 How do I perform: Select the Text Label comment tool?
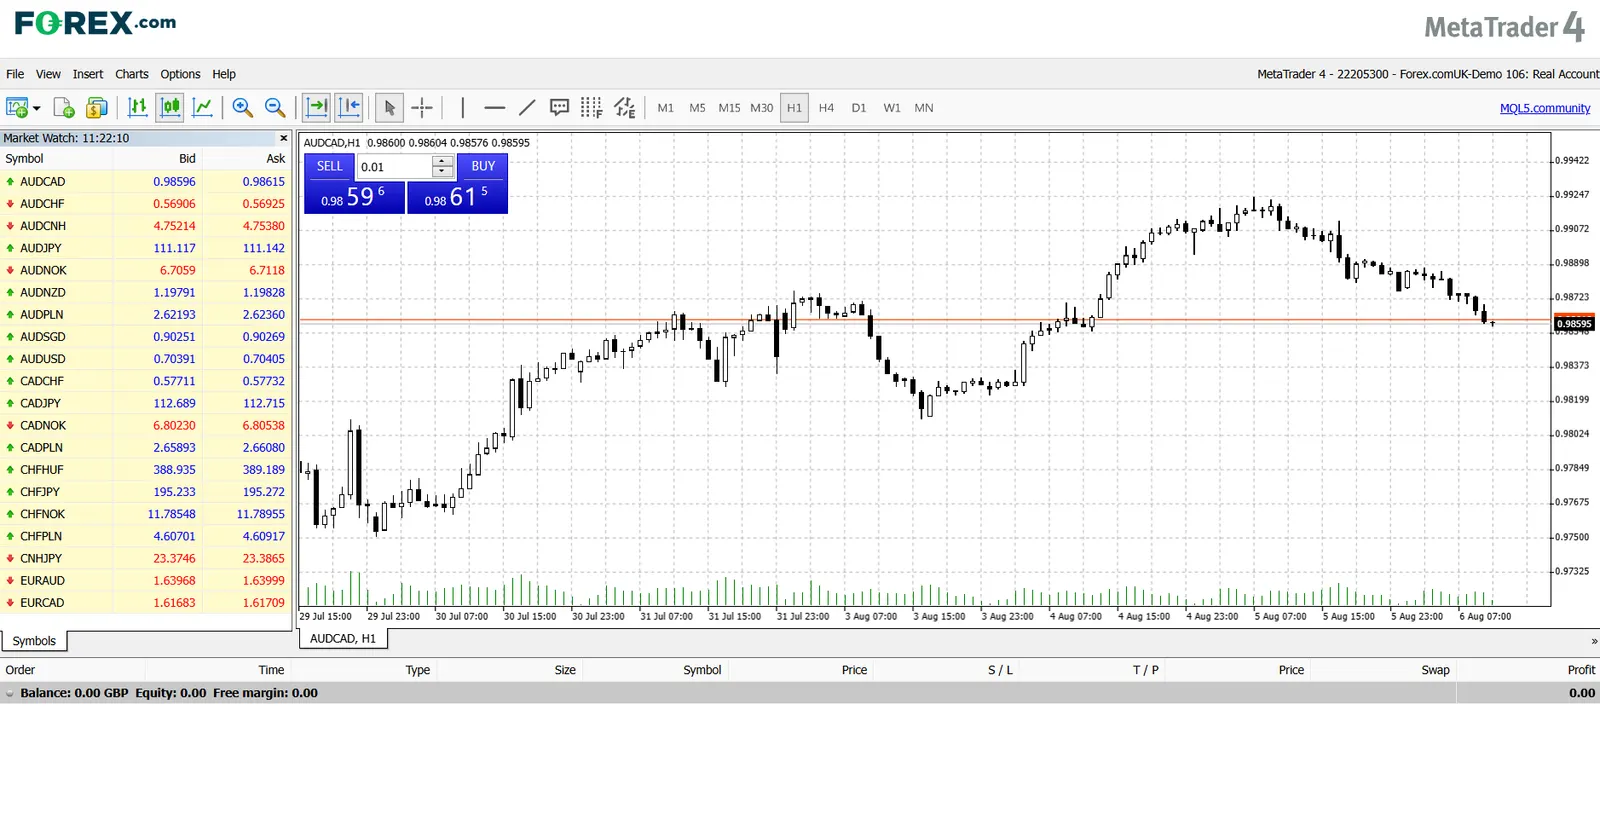[x=559, y=108]
